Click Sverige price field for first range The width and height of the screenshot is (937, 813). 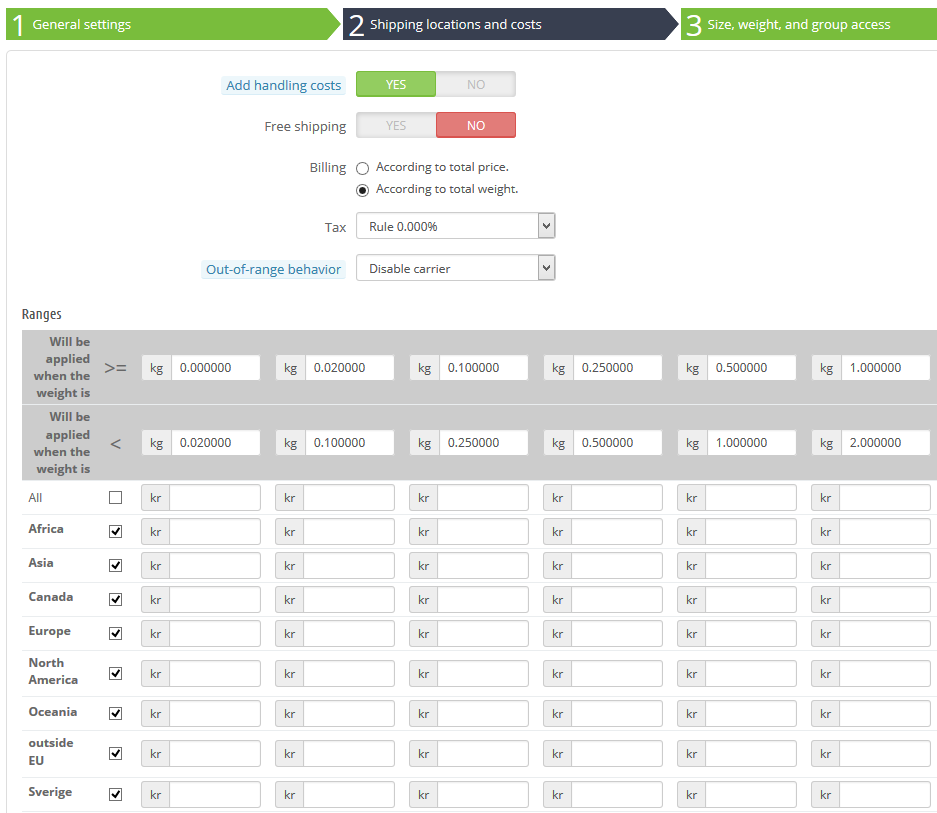point(215,795)
